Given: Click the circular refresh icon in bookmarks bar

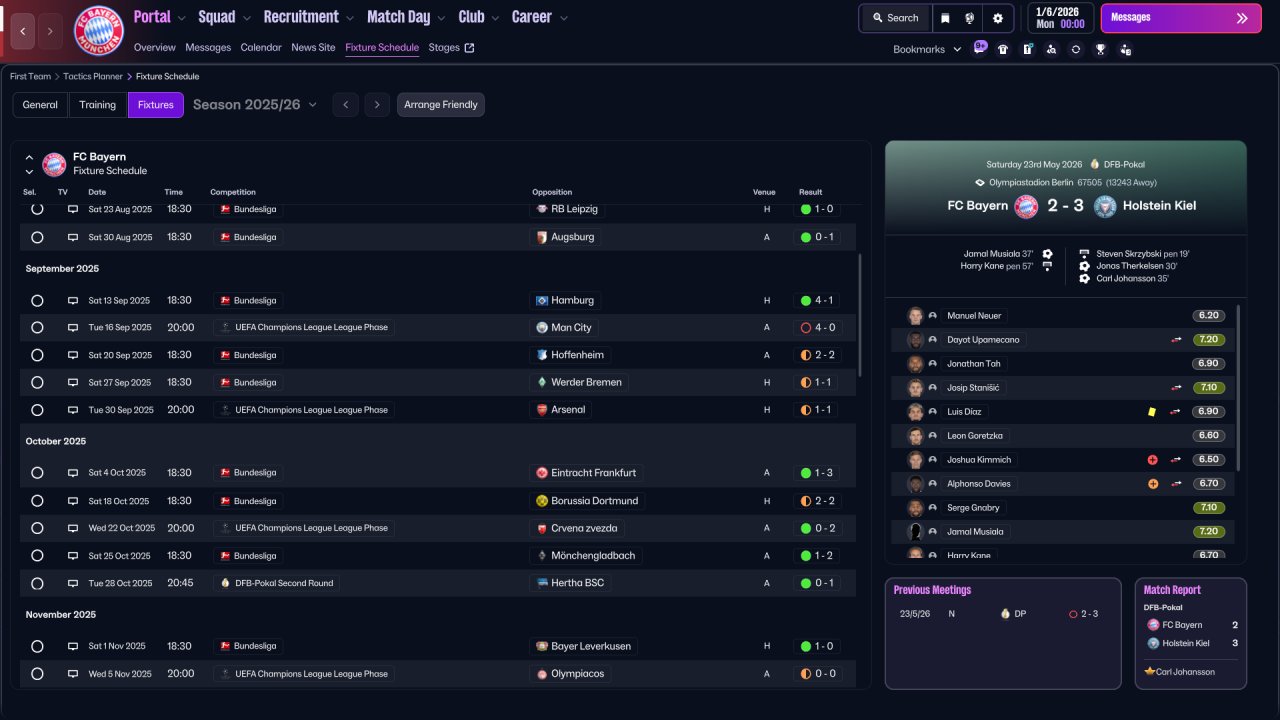Looking at the screenshot, I should click(x=1076, y=49).
